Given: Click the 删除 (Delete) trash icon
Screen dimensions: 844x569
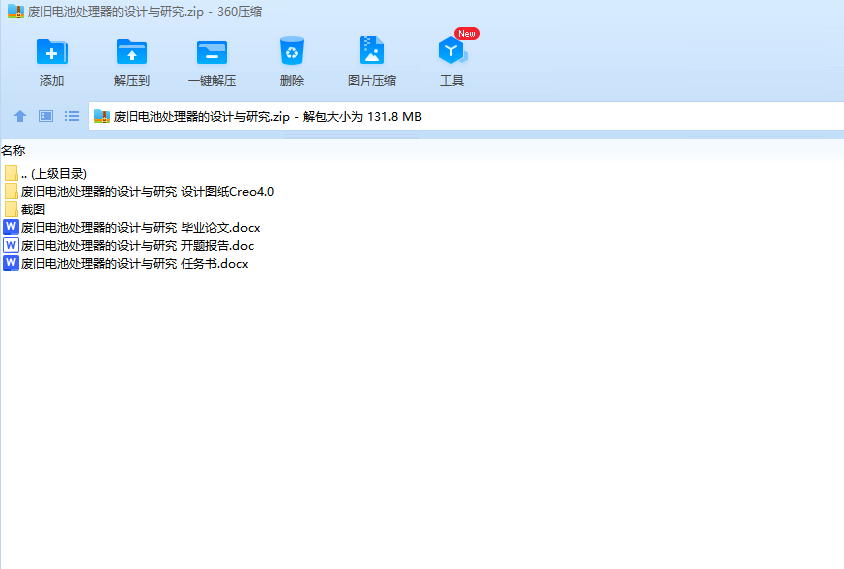Looking at the screenshot, I should (292, 52).
